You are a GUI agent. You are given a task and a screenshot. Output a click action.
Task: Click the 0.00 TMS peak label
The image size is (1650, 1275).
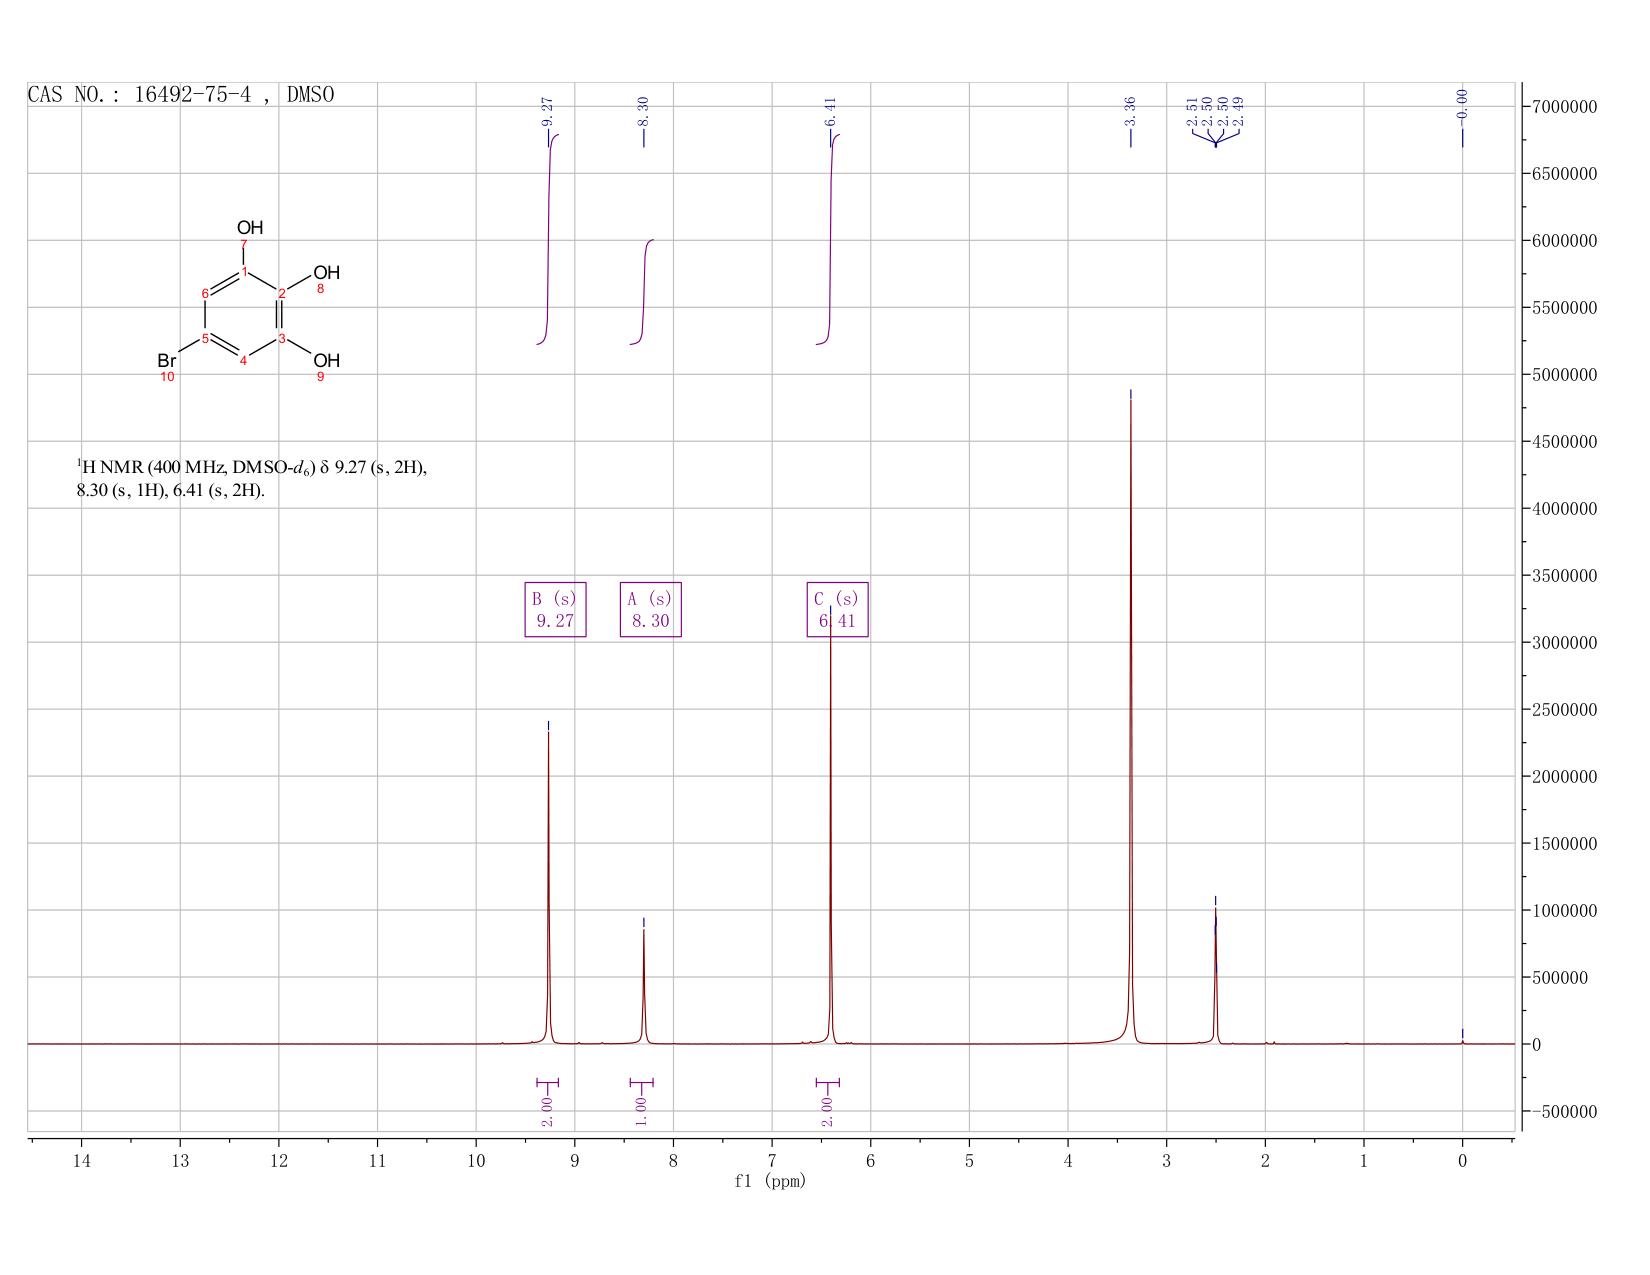pyautogui.click(x=1462, y=103)
